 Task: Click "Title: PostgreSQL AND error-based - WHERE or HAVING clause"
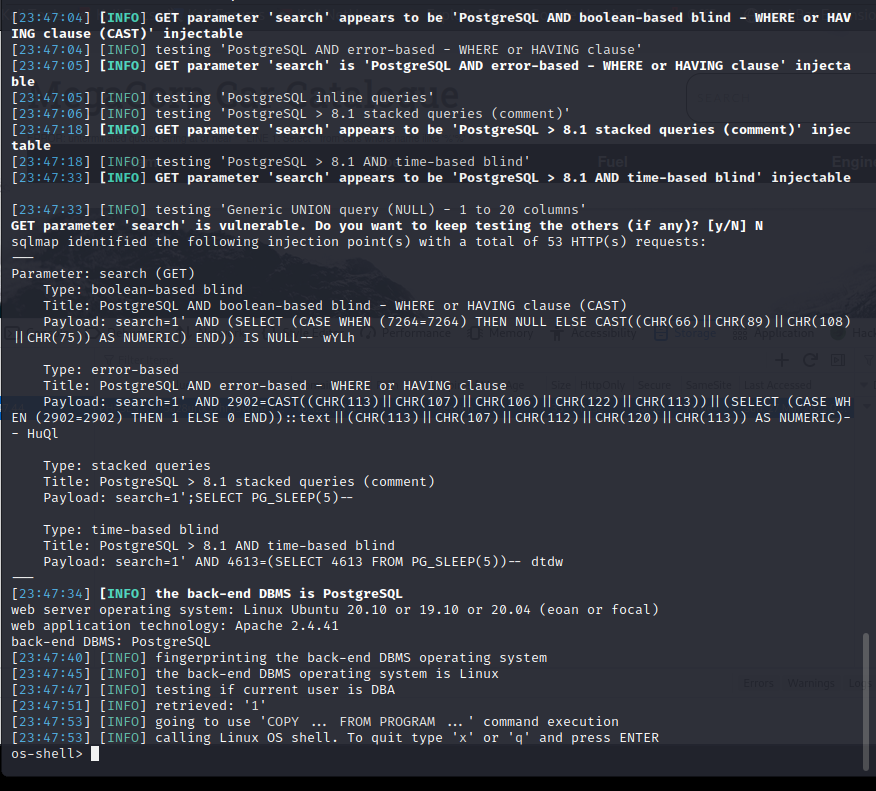(275, 386)
